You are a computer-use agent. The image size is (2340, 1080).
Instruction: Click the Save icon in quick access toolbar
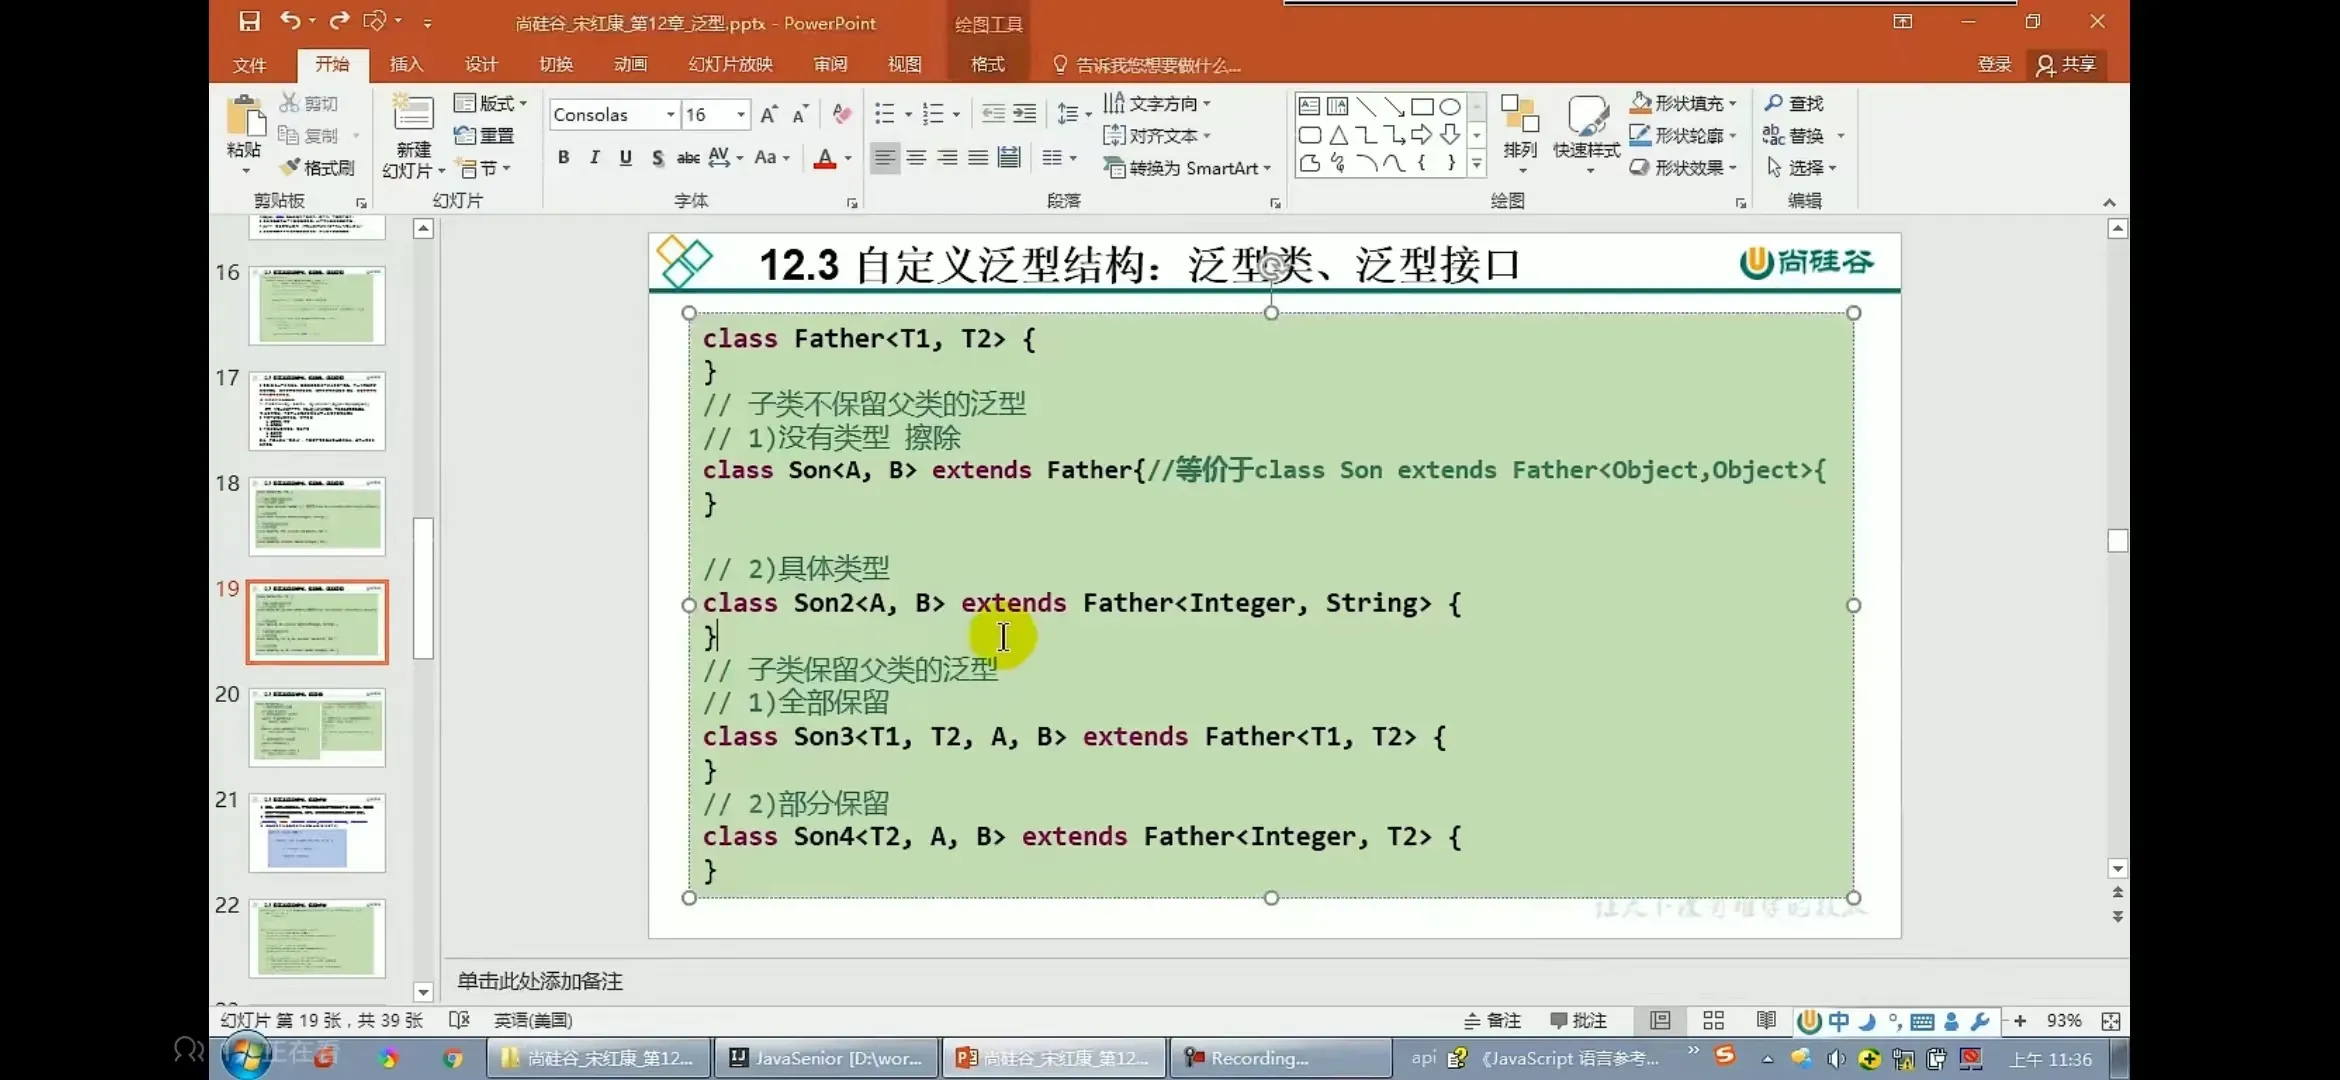249,21
